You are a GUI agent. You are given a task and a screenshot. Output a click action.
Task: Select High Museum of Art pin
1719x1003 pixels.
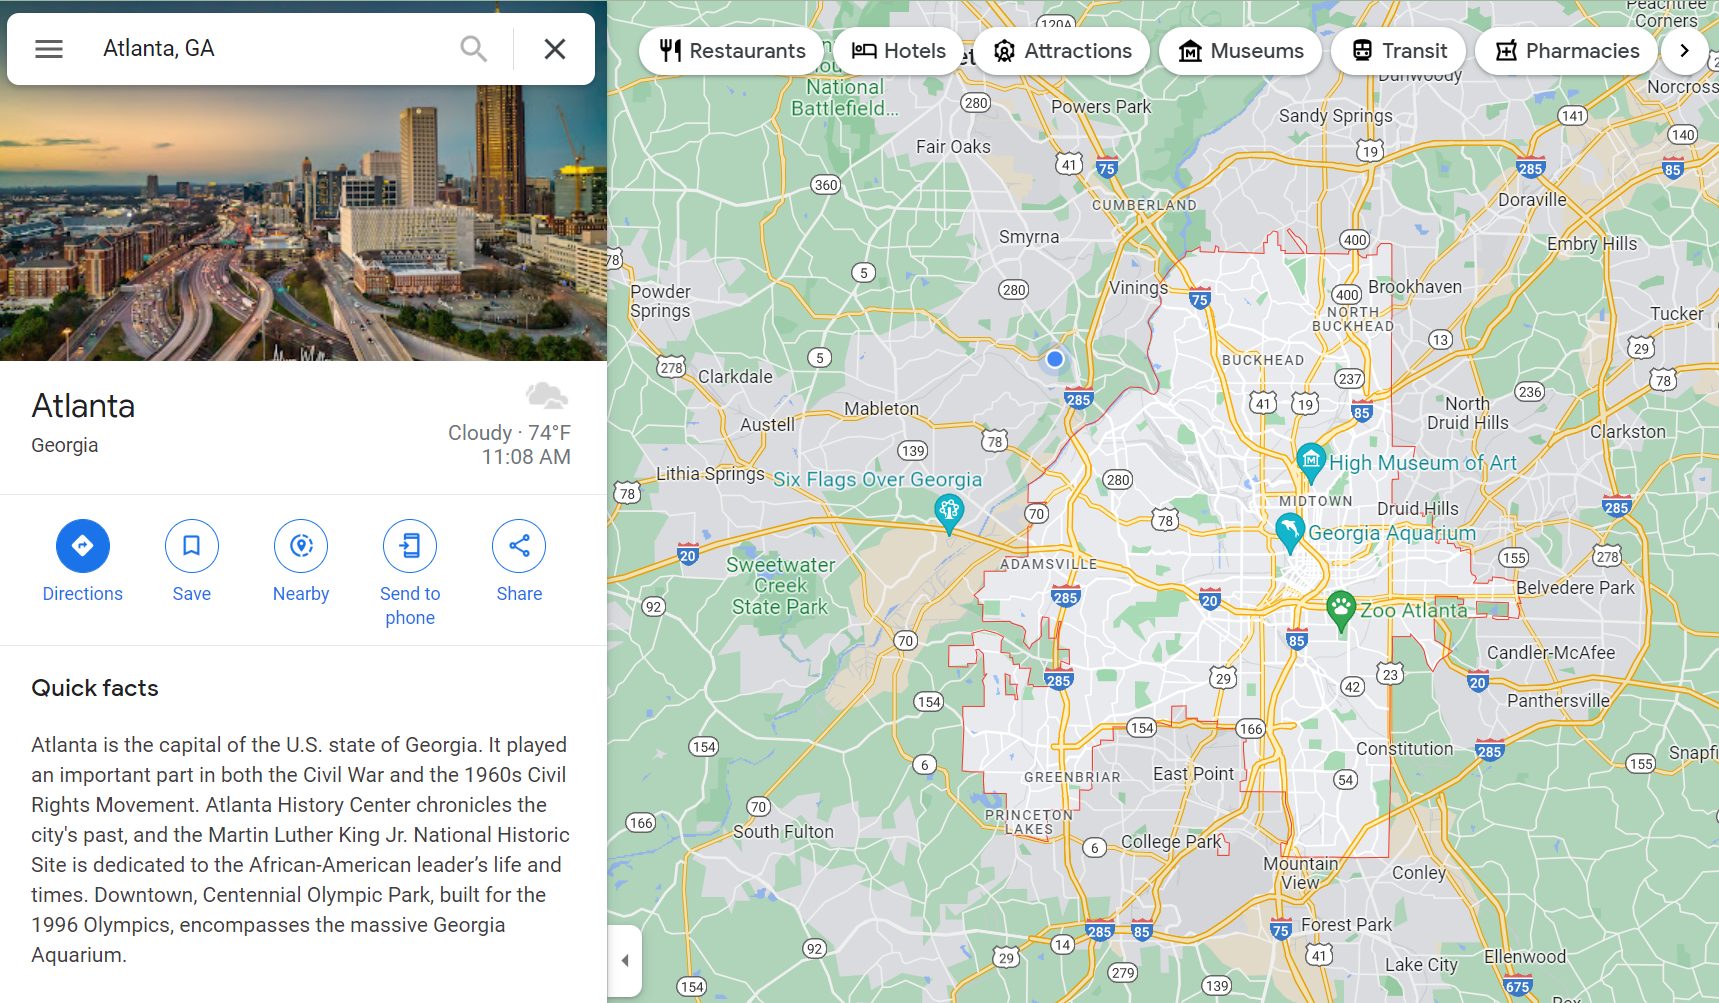pos(1310,461)
